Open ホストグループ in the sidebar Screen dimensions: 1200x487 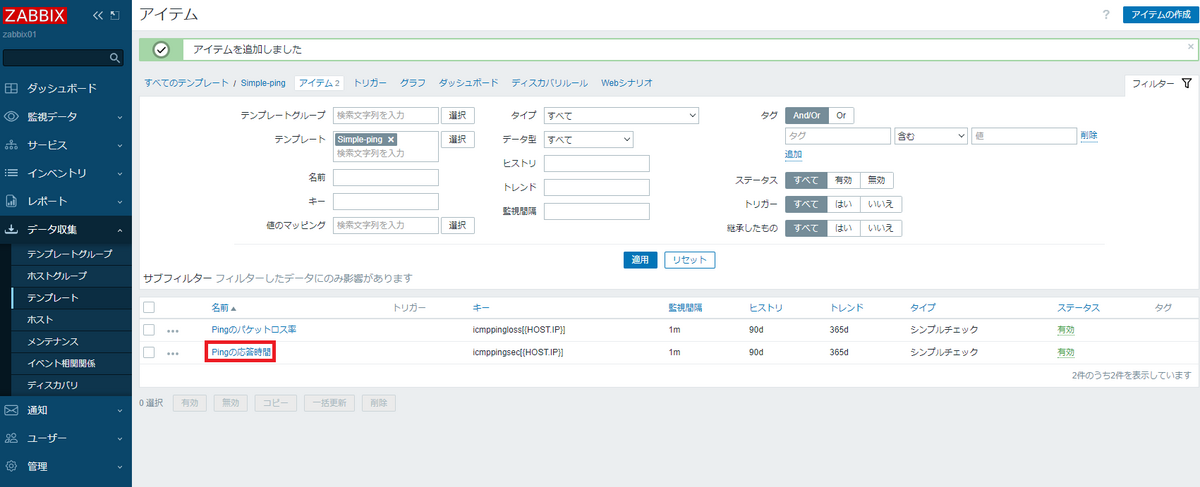point(57,276)
